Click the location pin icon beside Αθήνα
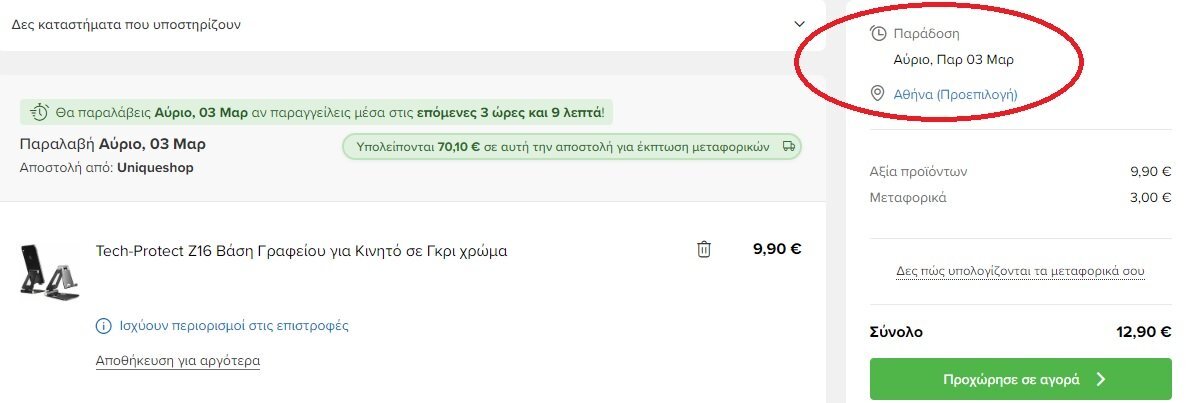Image resolution: width=1188 pixels, height=403 pixels. [878, 94]
